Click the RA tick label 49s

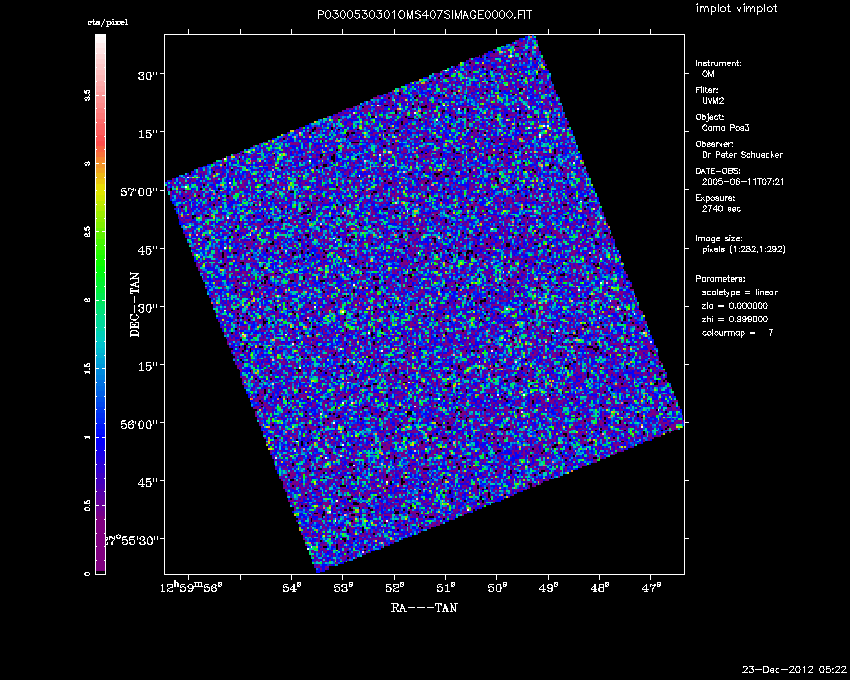tap(548, 587)
